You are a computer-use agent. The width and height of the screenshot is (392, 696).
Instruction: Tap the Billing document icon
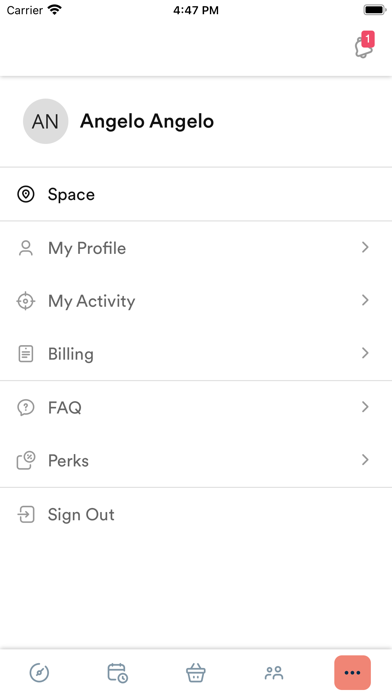26,354
